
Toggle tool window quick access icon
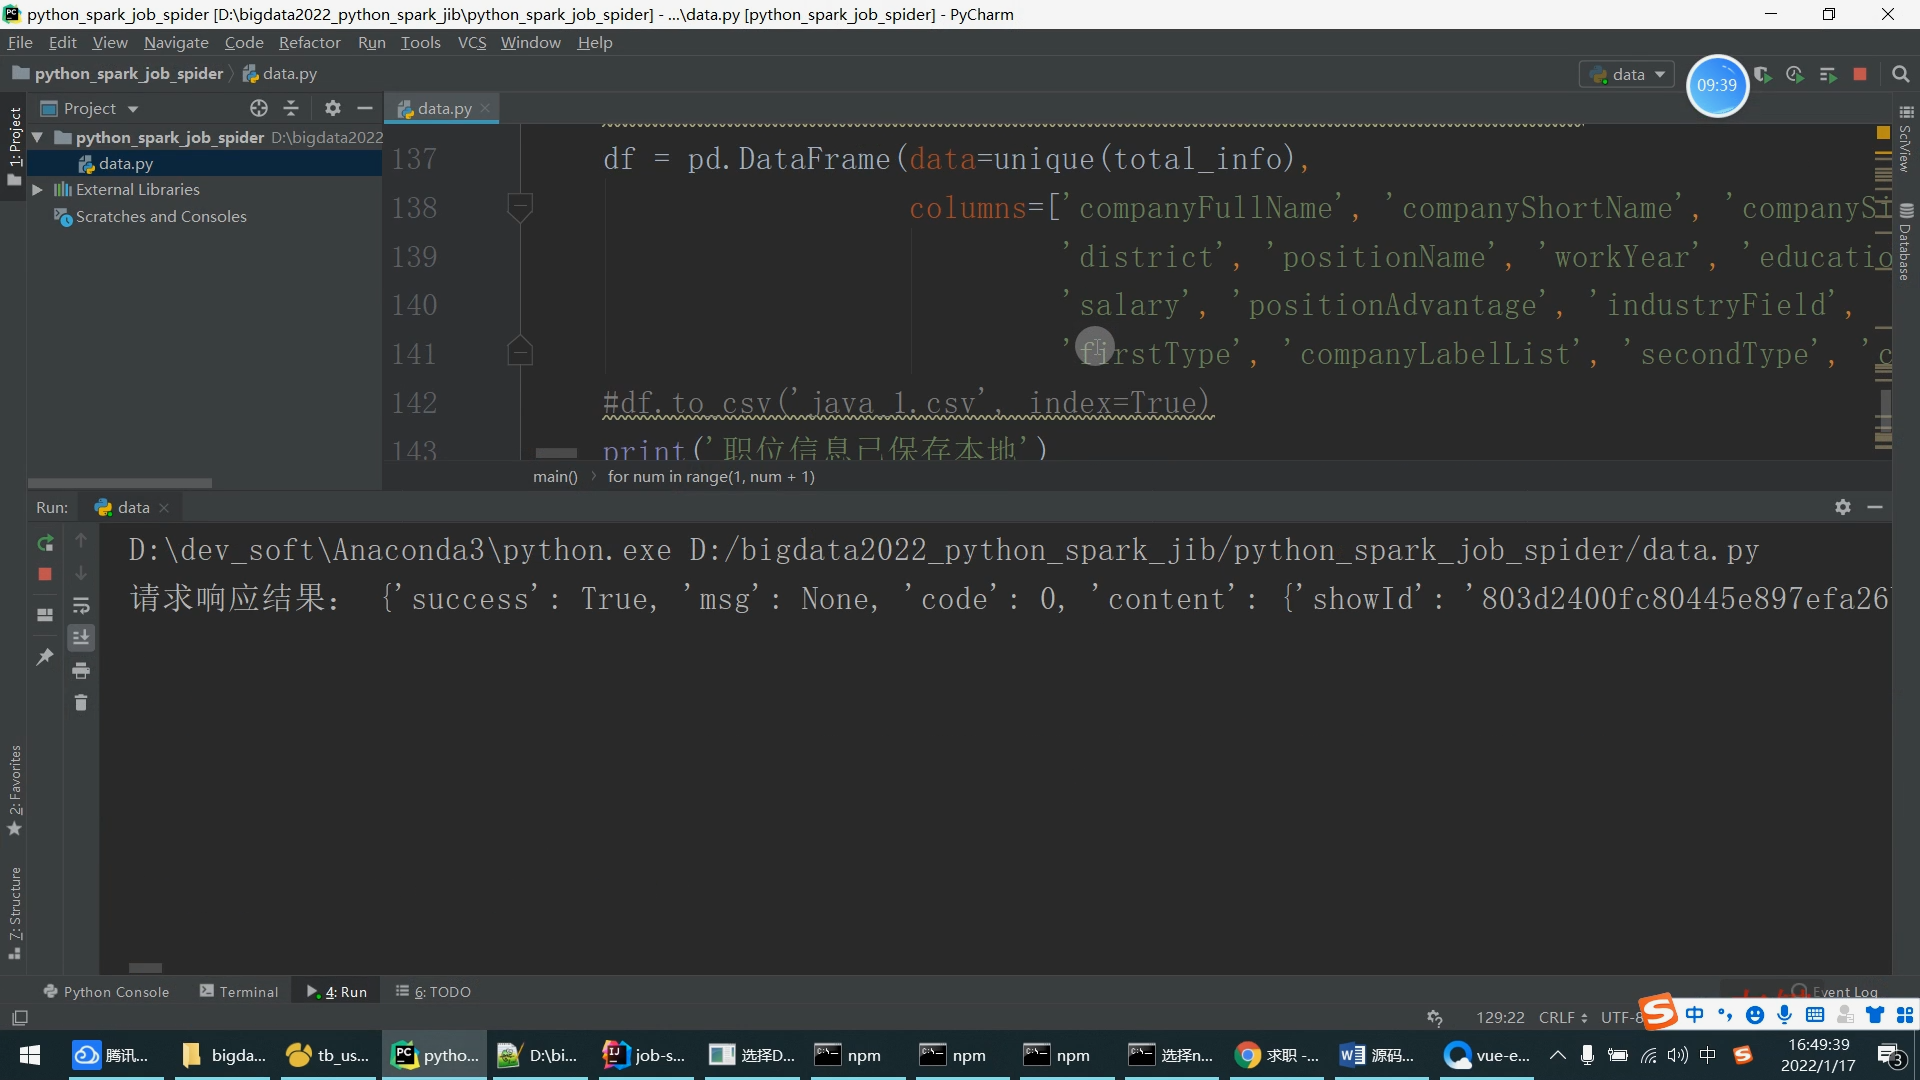(20, 1017)
